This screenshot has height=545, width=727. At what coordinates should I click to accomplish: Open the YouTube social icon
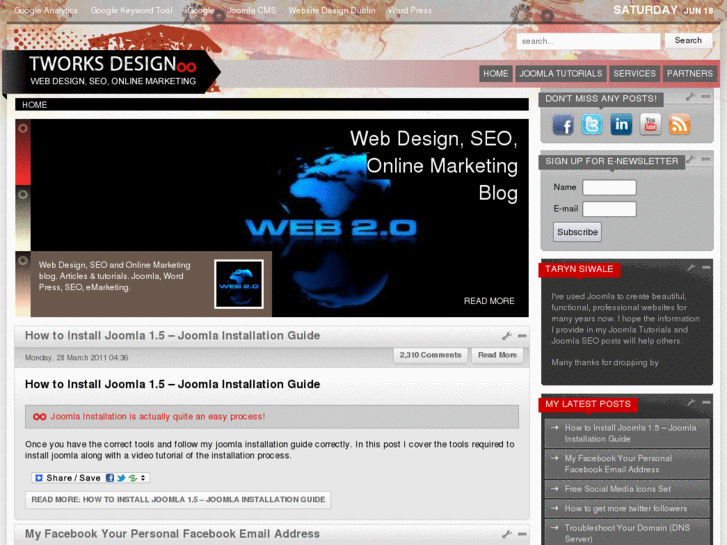click(650, 124)
